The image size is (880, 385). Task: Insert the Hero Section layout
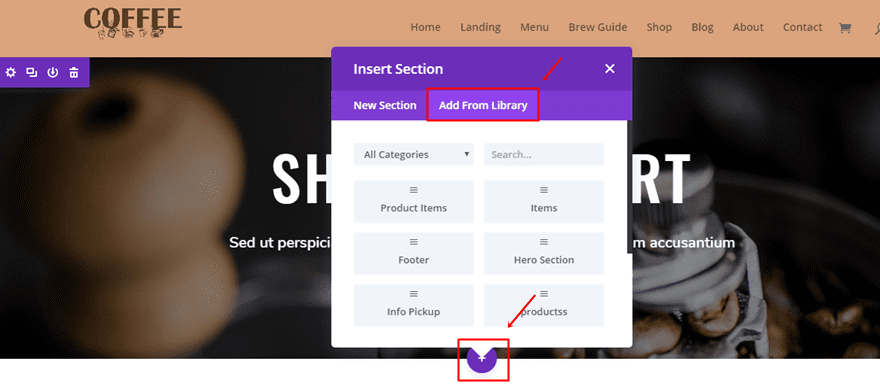[544, 254]
